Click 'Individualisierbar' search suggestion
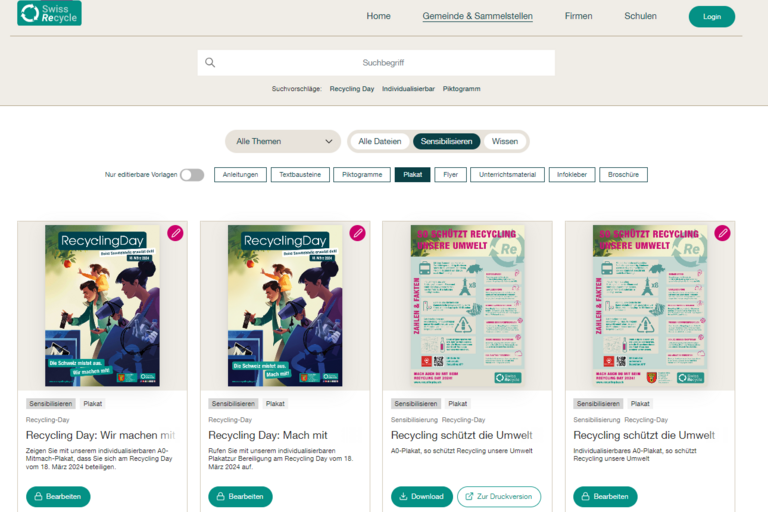This screenshot has width=768, height=512. (408, 89)
